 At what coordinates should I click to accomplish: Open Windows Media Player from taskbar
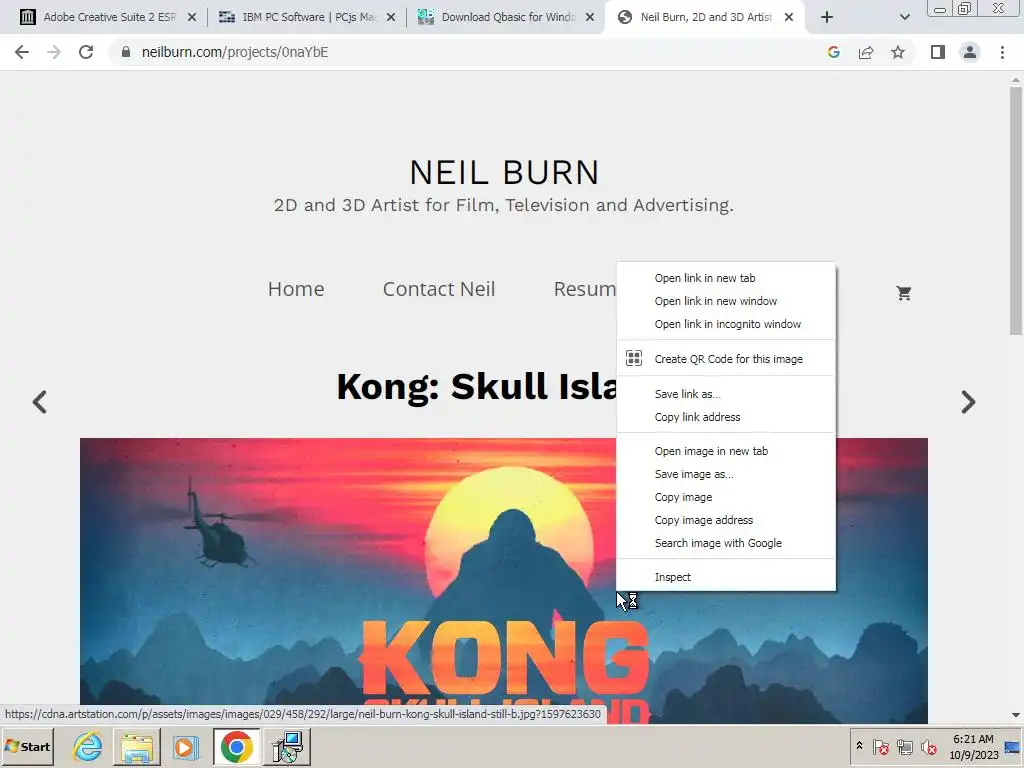[185, 746]
